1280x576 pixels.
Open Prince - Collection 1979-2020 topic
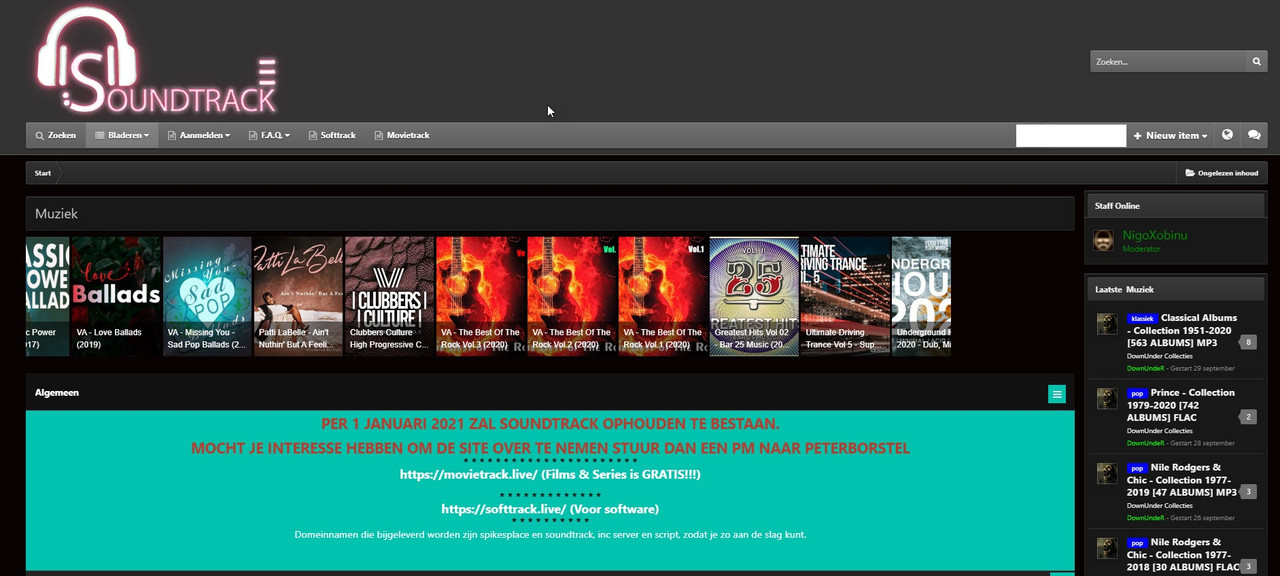click(x=1181, y=405)
